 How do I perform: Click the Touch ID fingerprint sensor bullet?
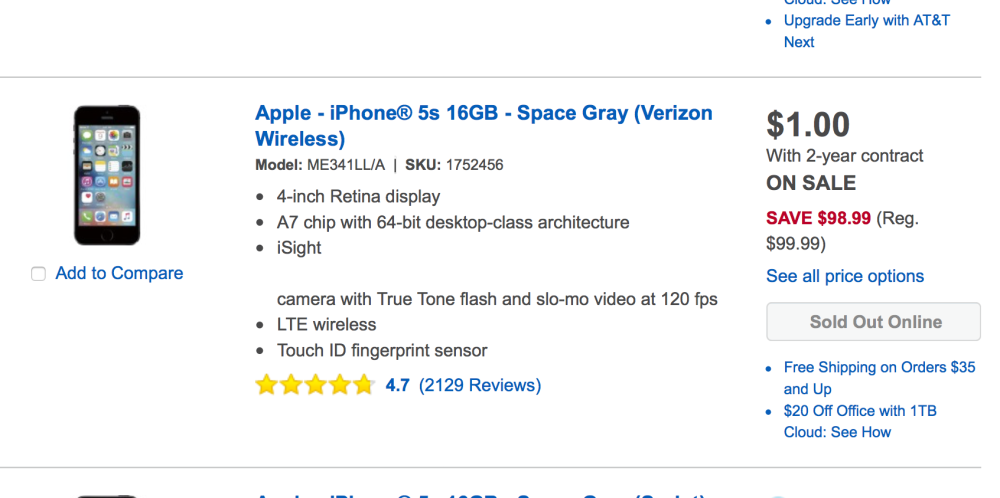coord(382,350)
